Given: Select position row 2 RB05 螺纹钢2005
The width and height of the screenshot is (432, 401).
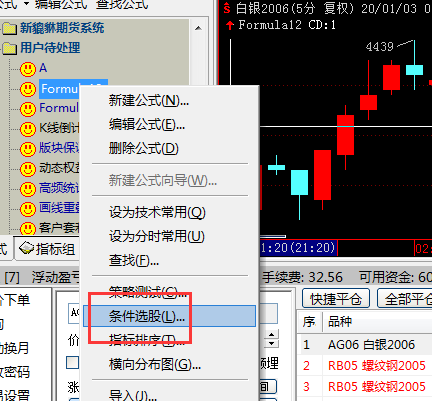Looking at the screenshot, I should 364,366.
